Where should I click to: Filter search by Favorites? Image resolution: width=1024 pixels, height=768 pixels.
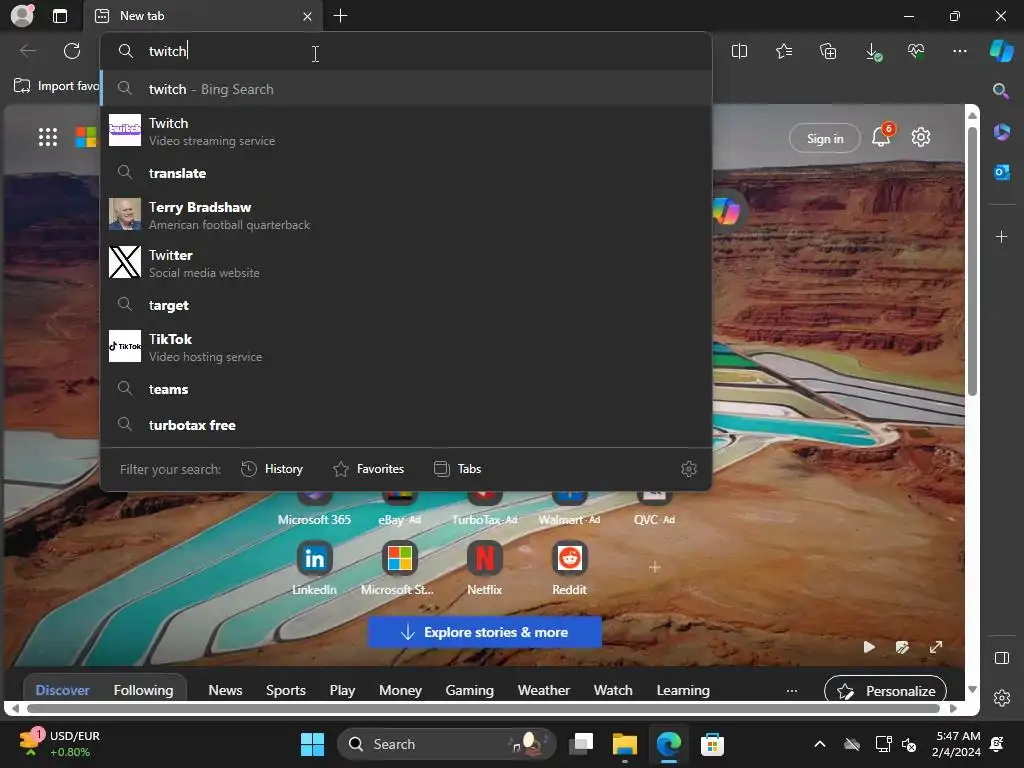368,469
